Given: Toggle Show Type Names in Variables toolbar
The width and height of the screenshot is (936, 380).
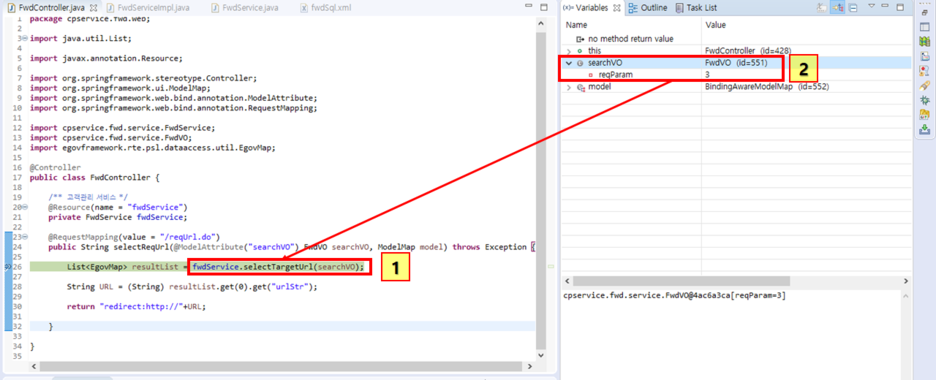Looking at the screenshot, I should [x=823, y=8].
